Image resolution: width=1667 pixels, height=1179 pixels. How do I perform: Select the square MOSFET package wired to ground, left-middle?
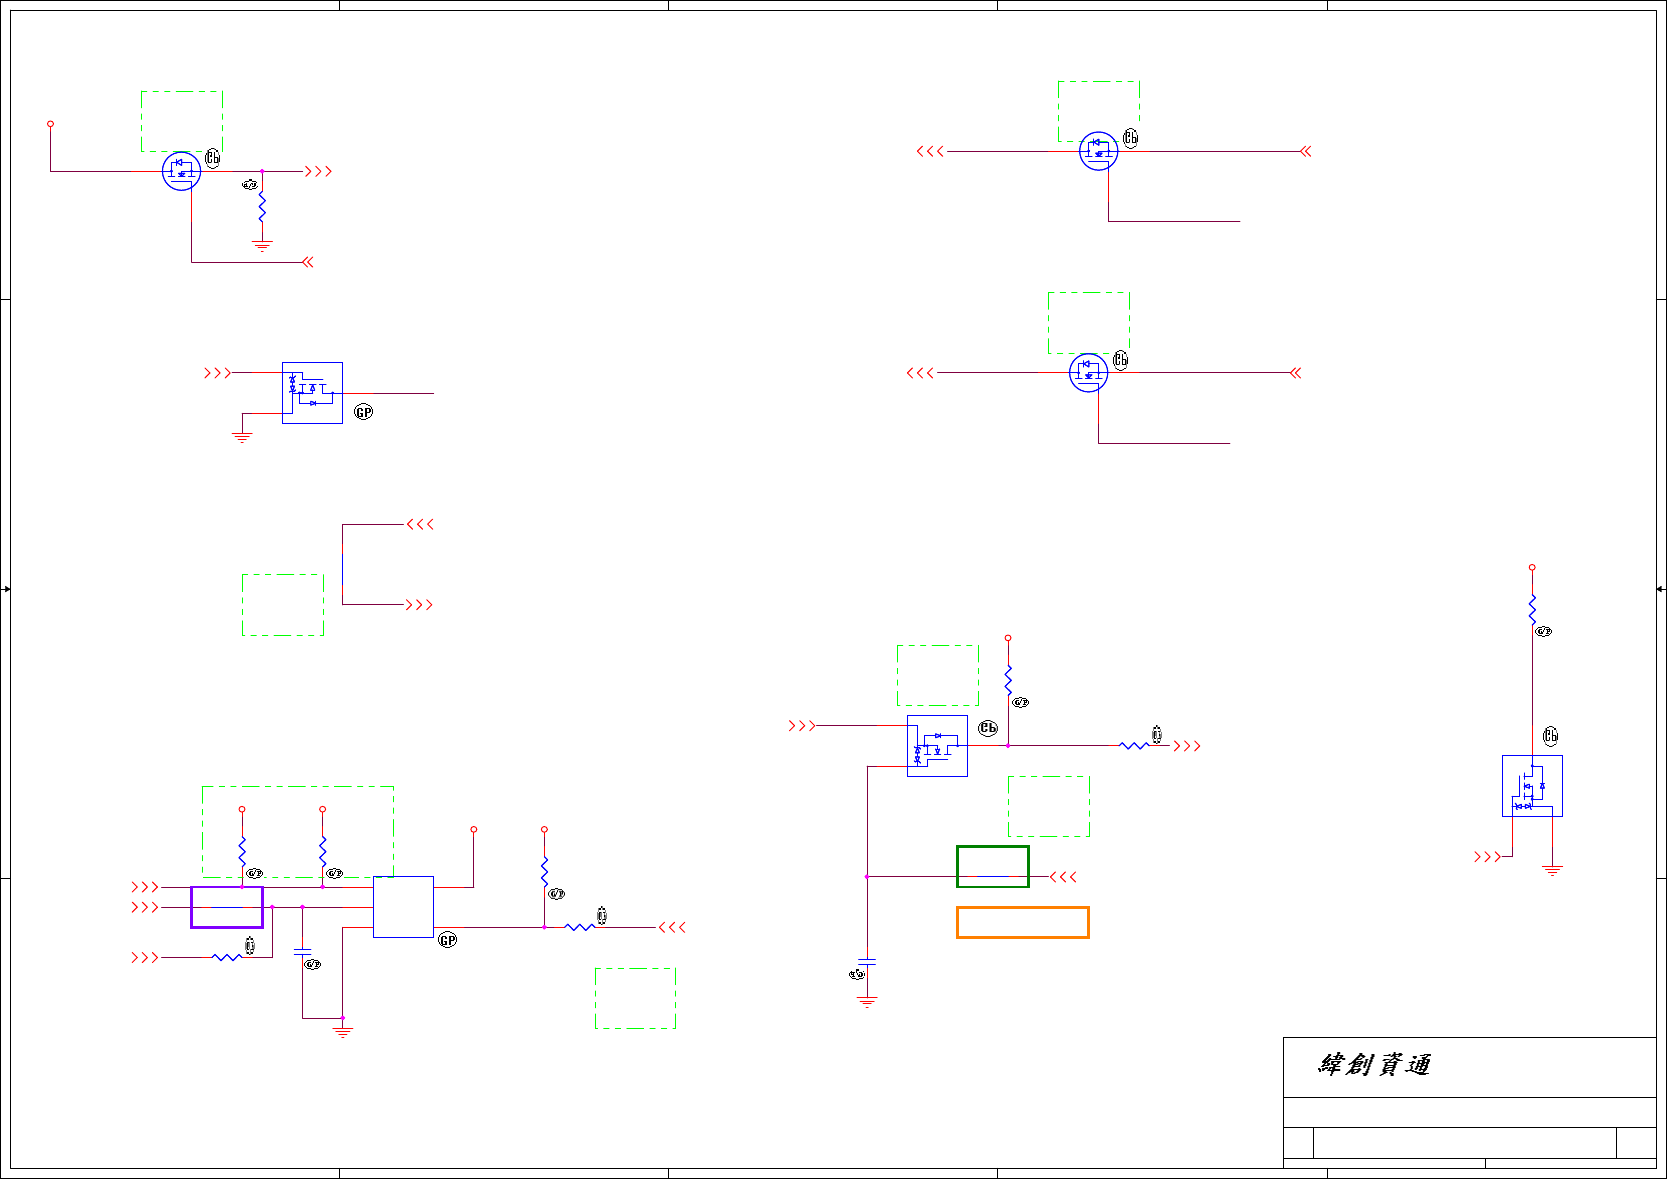point(312,393)
